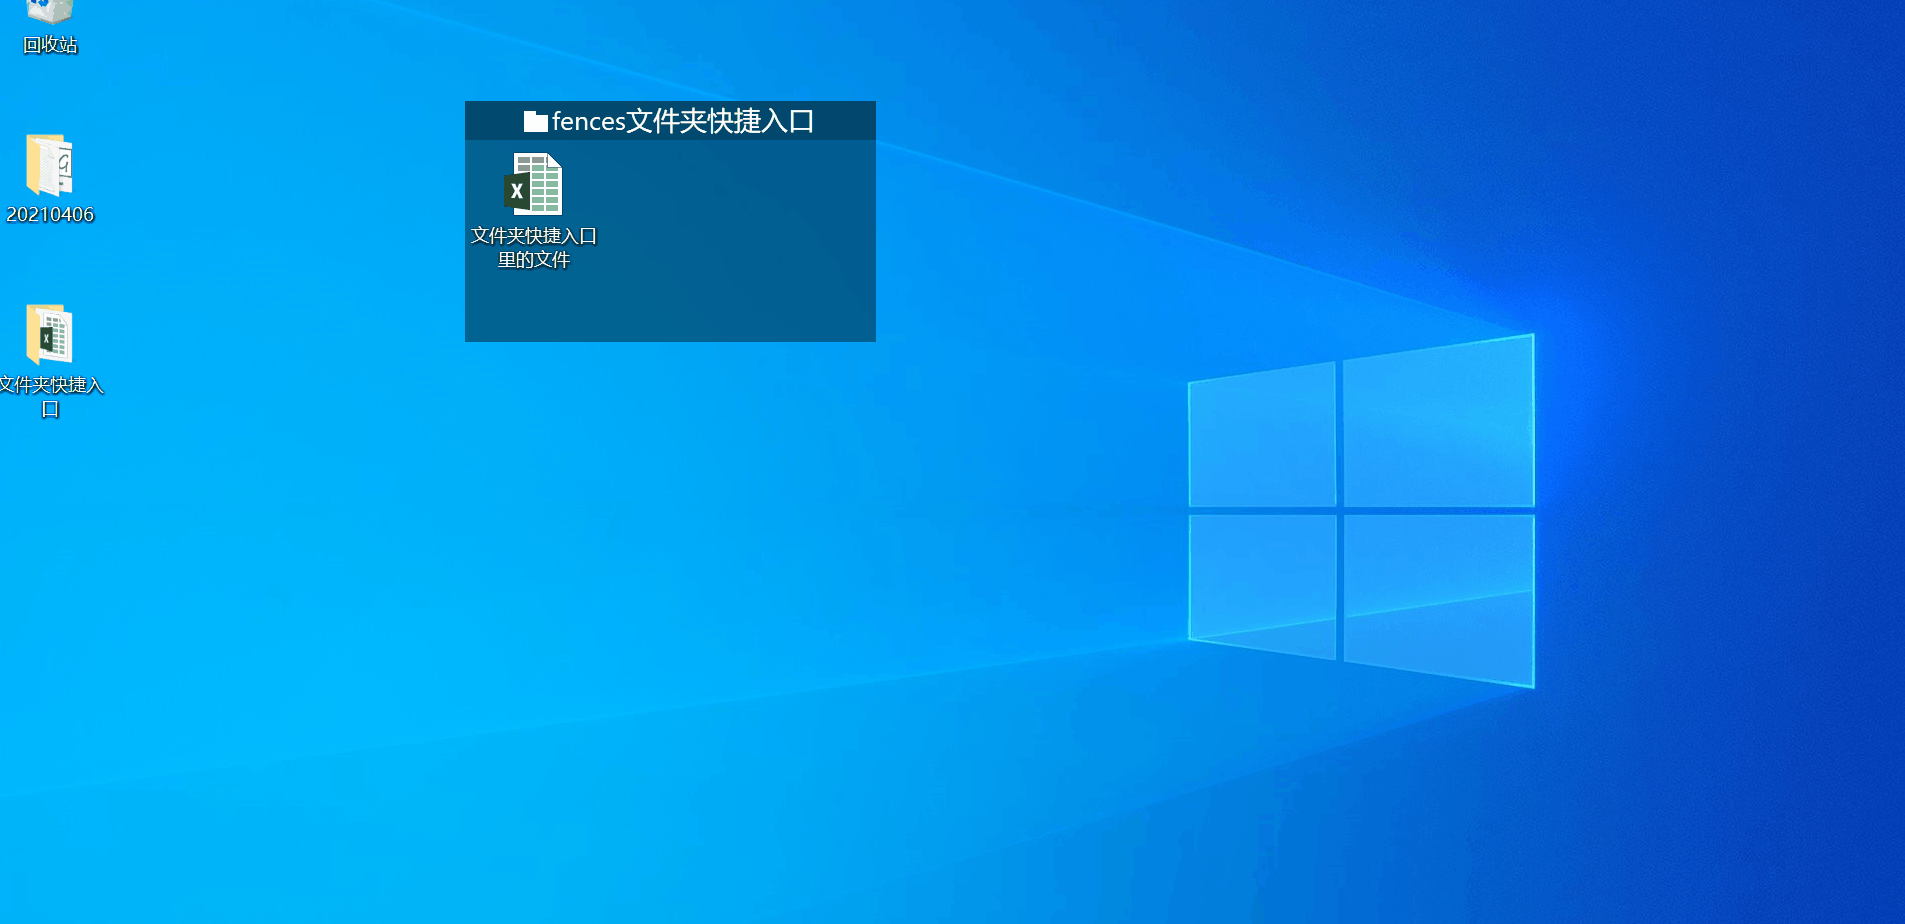This screenshot has height=924, width=1905.
Task: Select the Excel file icon inside the fence
Action: click(x=534, y=184)
